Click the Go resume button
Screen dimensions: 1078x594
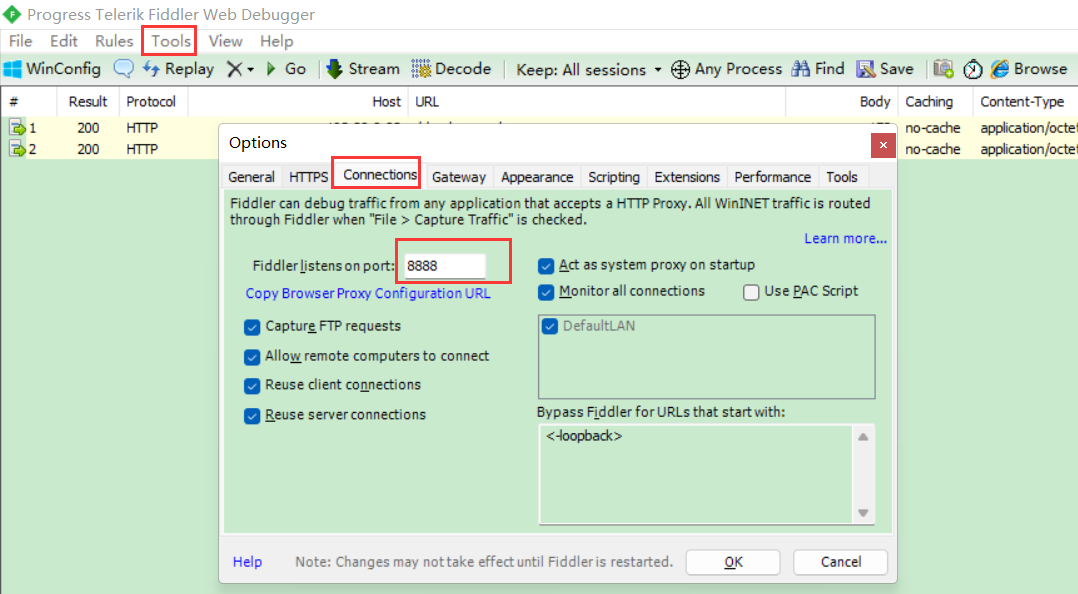[285, 69]
